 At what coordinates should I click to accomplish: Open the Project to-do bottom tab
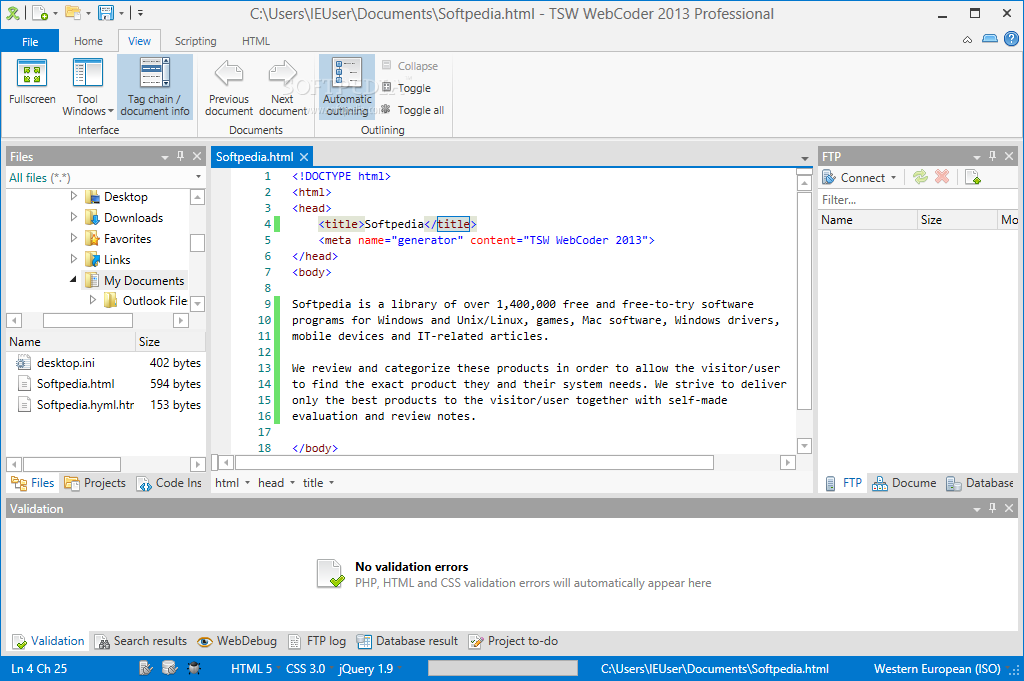(x=513, y=641)
